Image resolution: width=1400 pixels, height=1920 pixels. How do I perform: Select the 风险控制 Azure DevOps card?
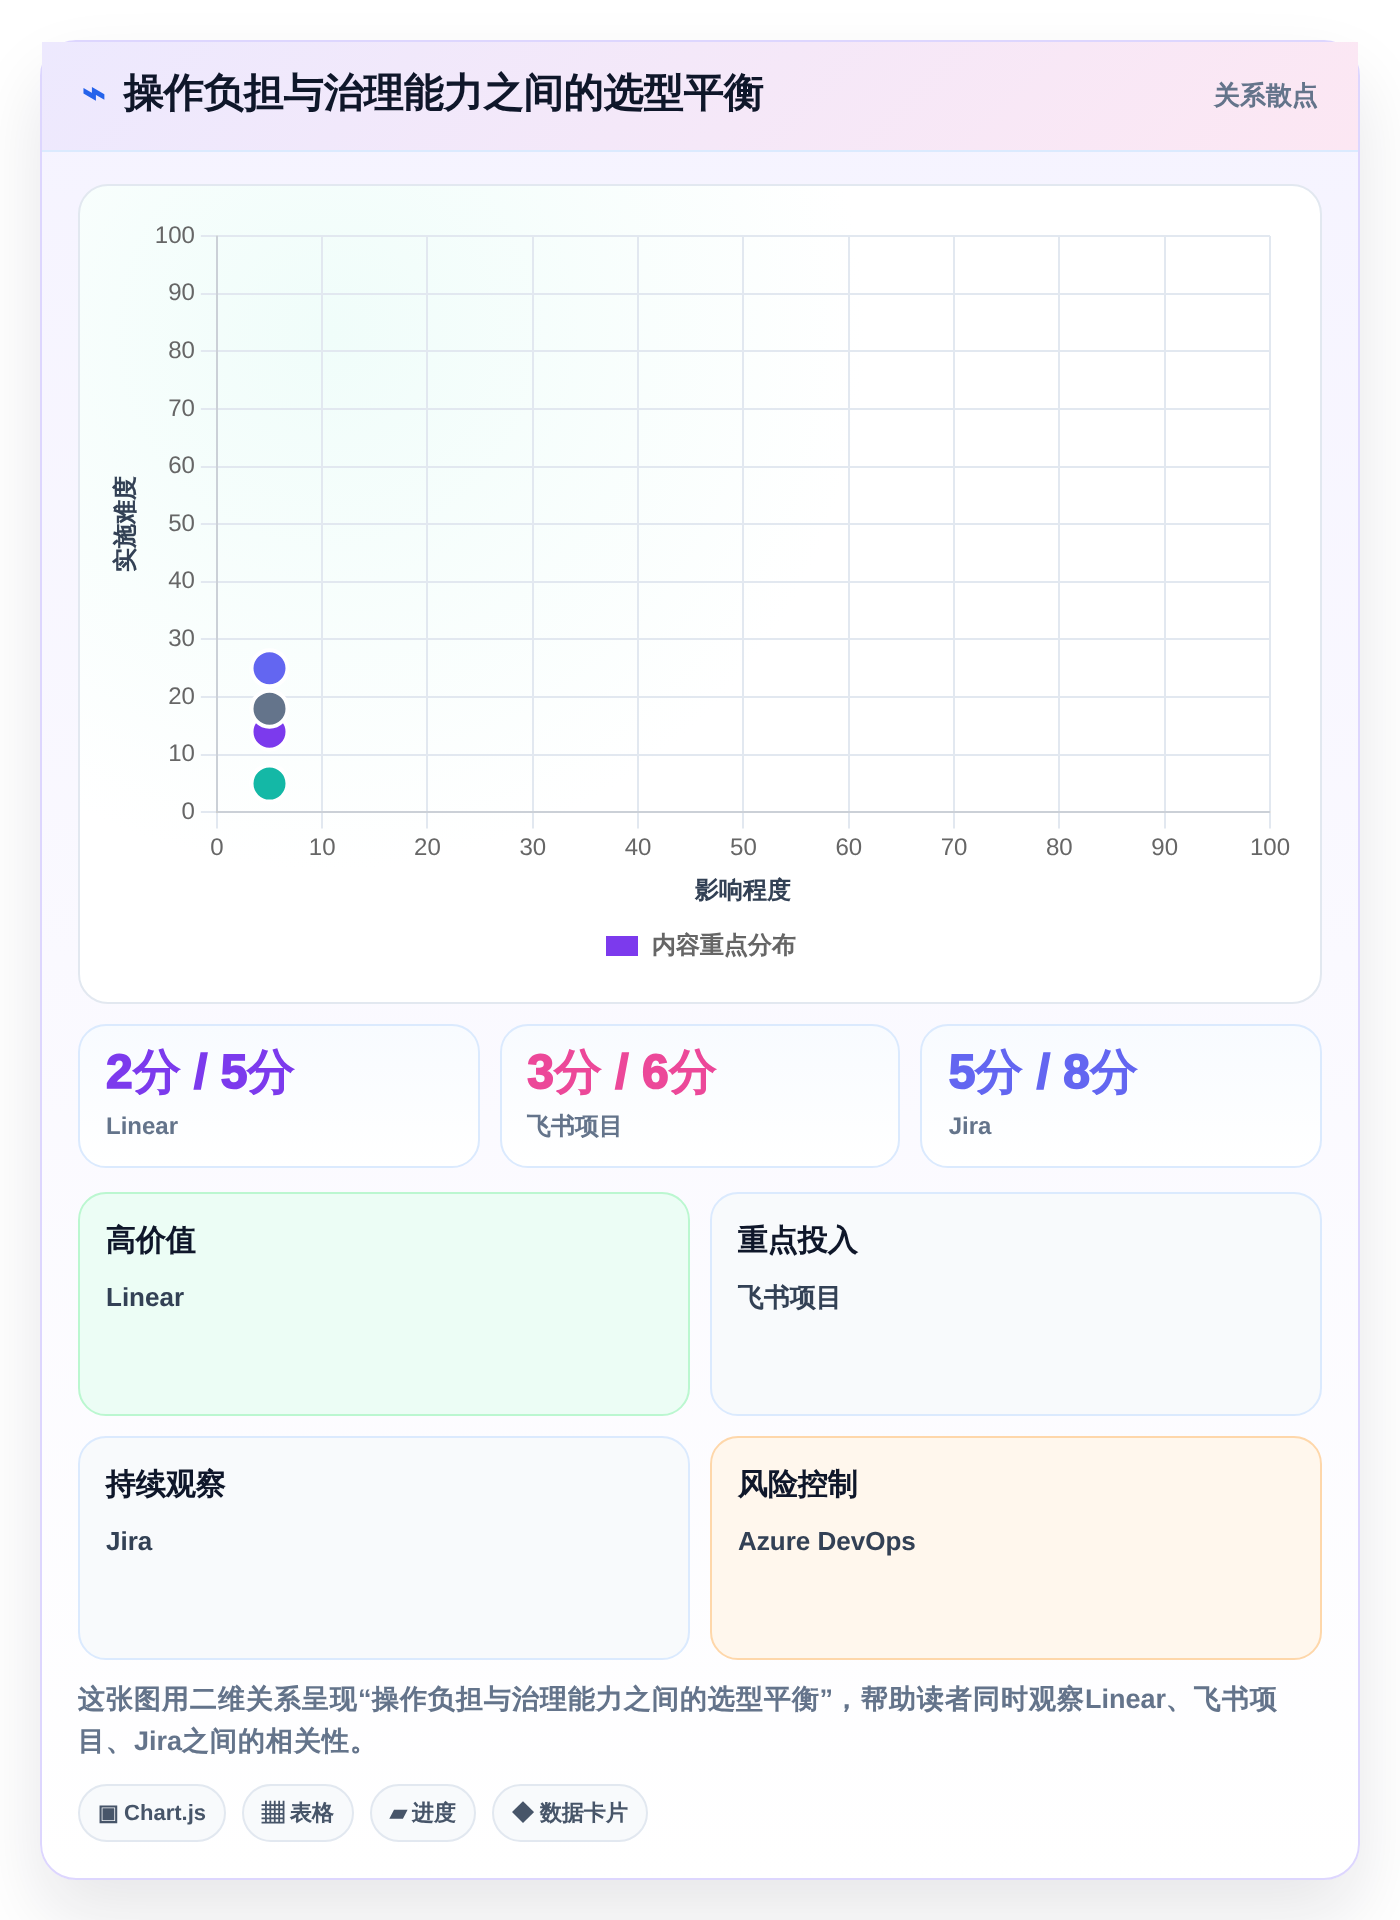(1016, 1548)
